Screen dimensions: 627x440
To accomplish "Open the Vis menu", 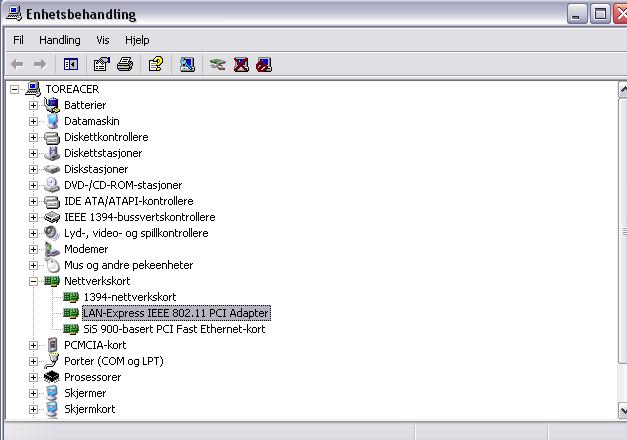I will click(x=103, y=40).
